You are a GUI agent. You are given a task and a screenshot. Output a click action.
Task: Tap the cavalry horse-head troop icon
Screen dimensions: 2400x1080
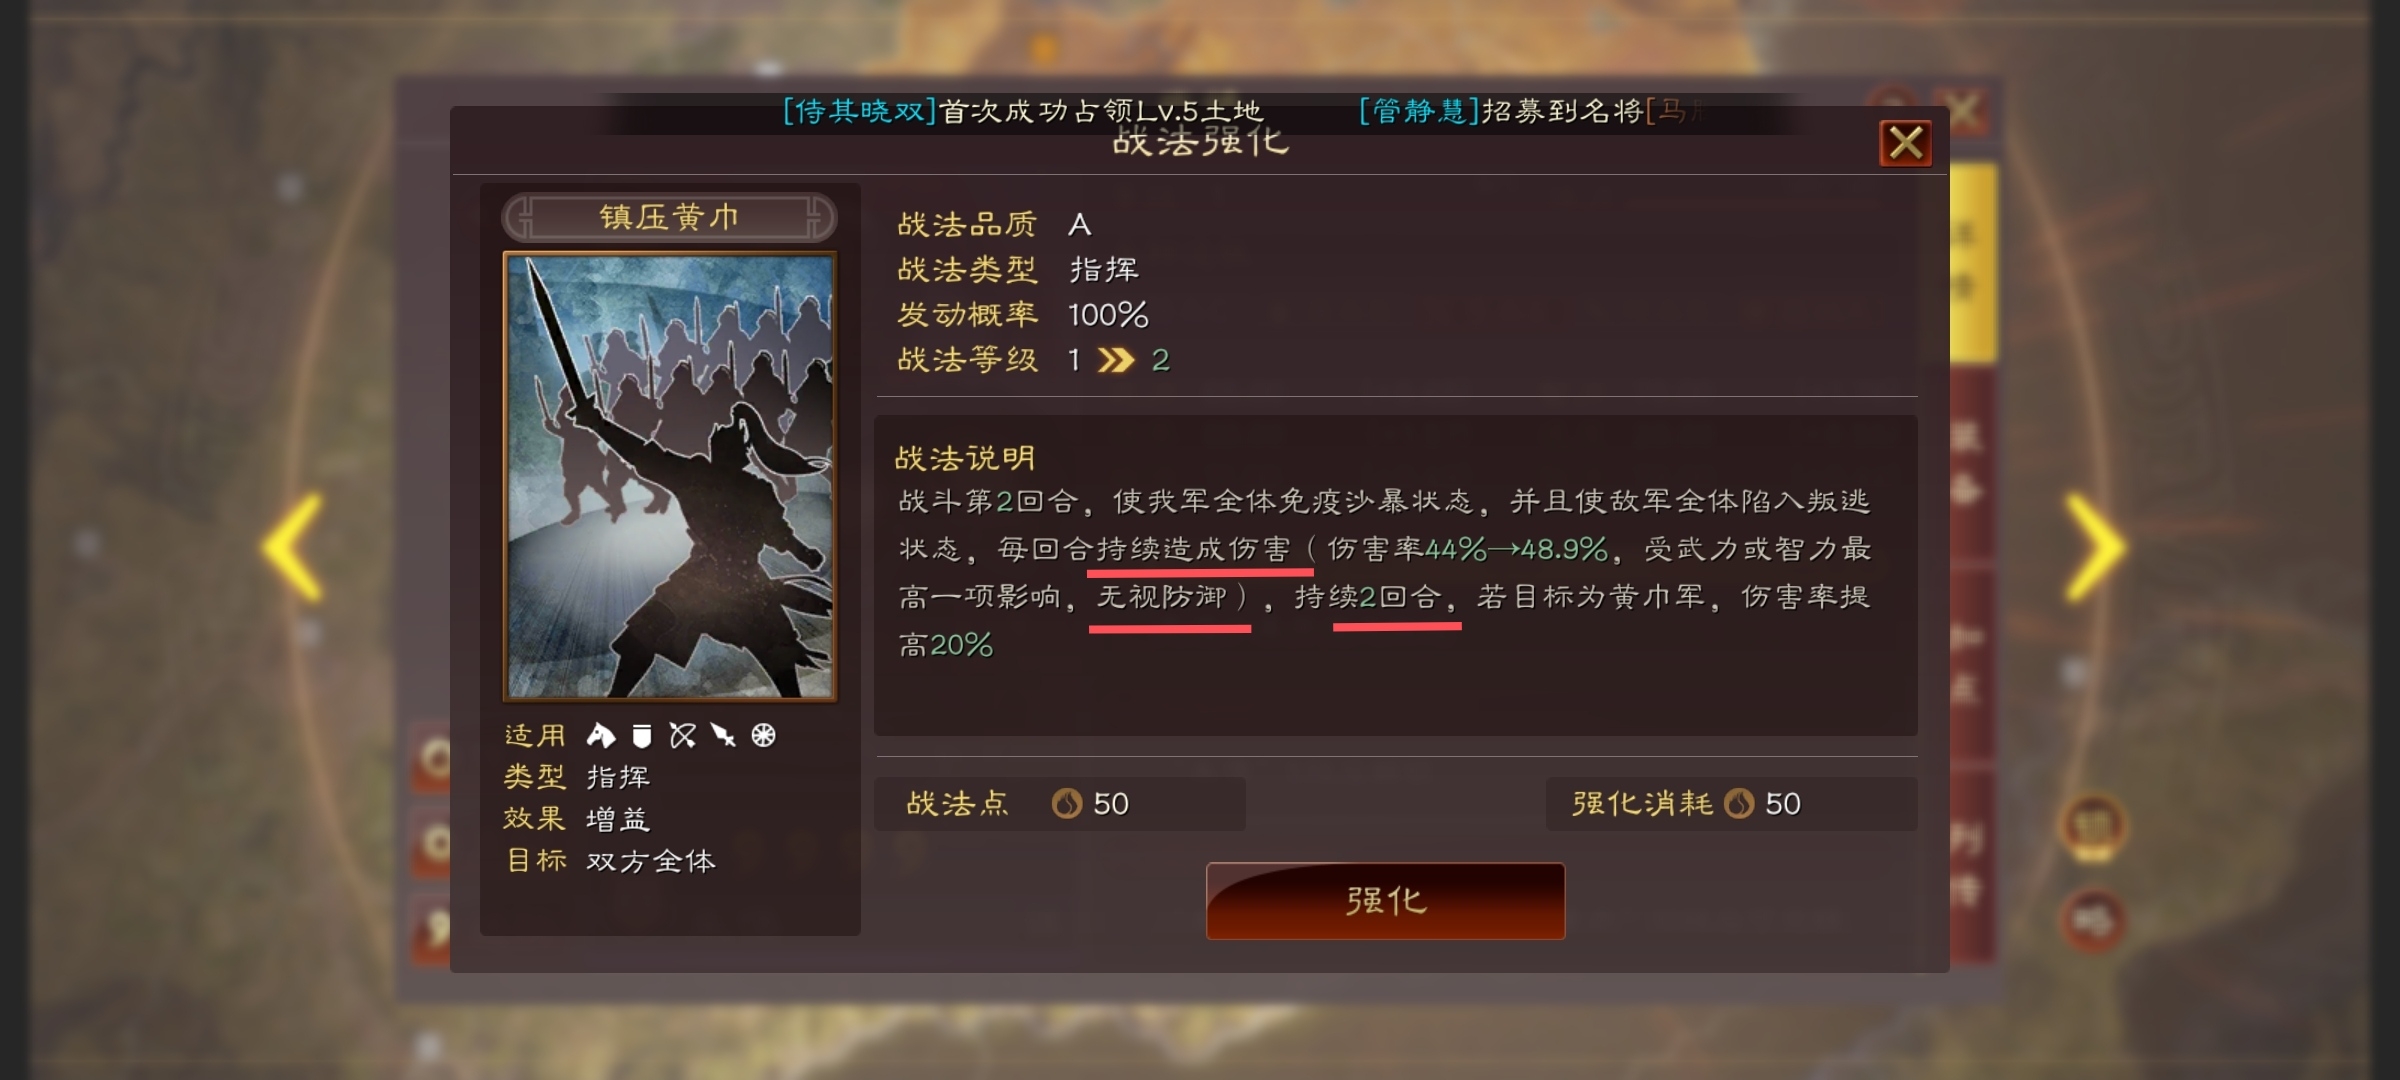pos(600,736)
